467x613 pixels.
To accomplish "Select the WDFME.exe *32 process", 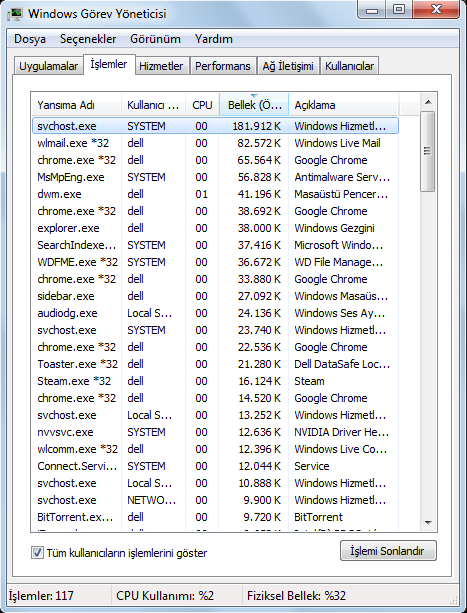I will (x=215, y=262).
